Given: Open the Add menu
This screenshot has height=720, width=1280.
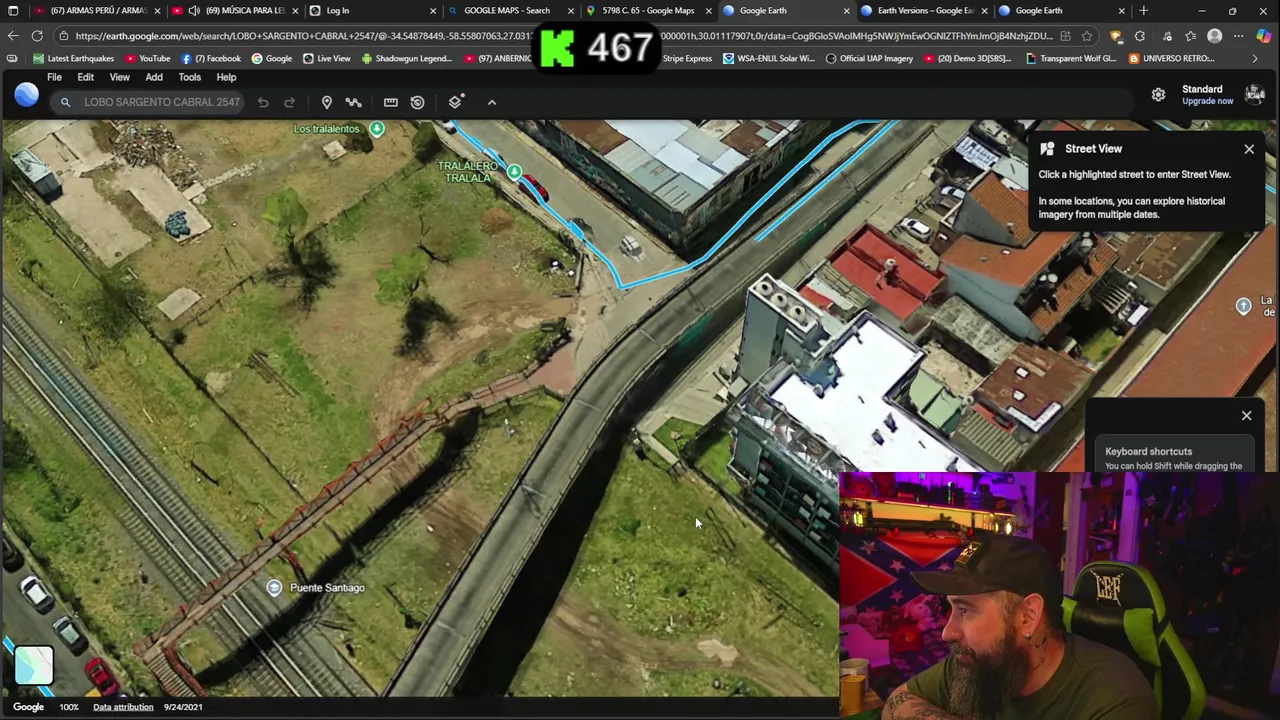Looking at the screenshot, I should point(154,77).
